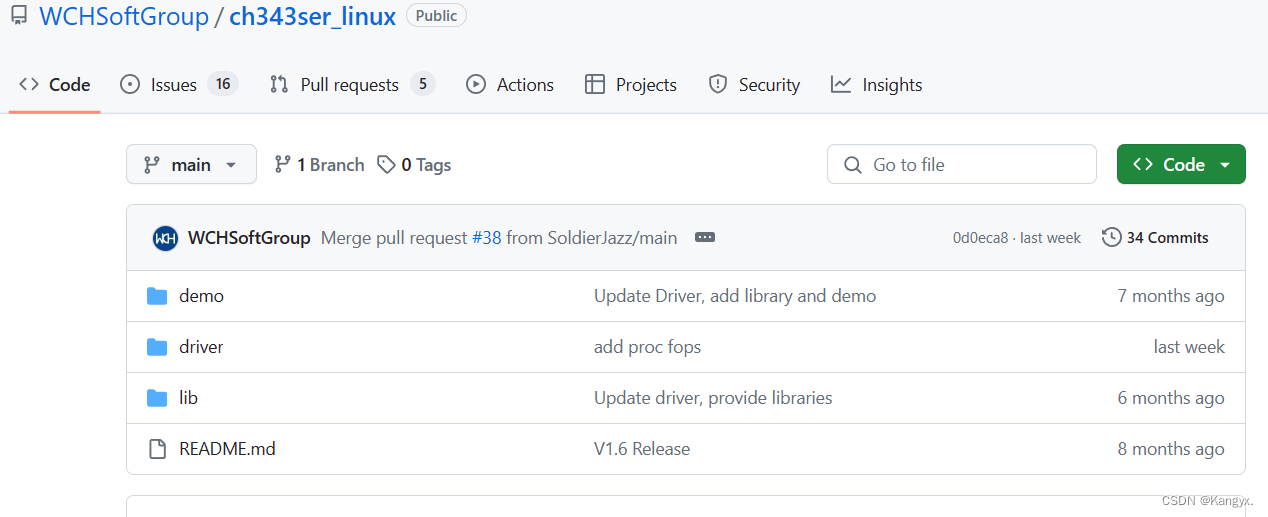Image resolution: width=1268 pixels, height=517 pixels.
Task: Open pull request #38 link
Action: 487,238
